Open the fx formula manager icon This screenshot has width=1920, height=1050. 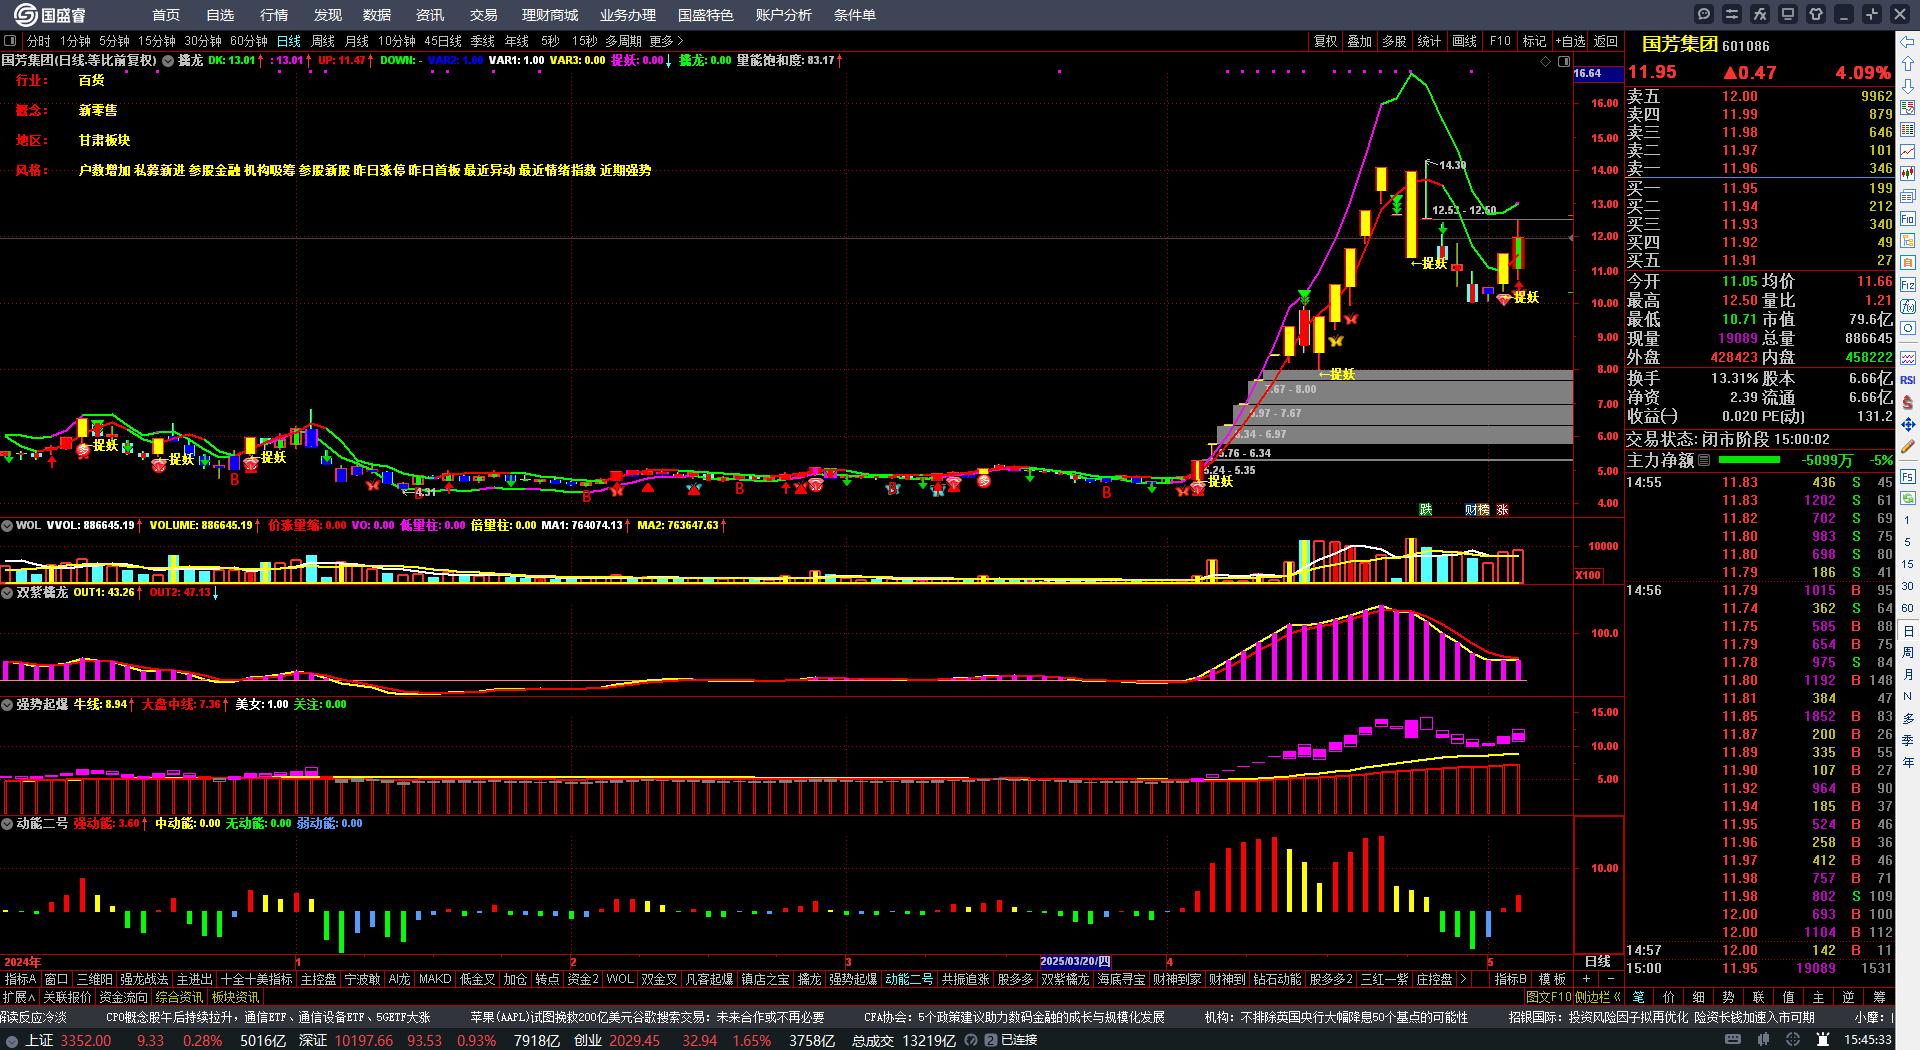coord(1760,14)
